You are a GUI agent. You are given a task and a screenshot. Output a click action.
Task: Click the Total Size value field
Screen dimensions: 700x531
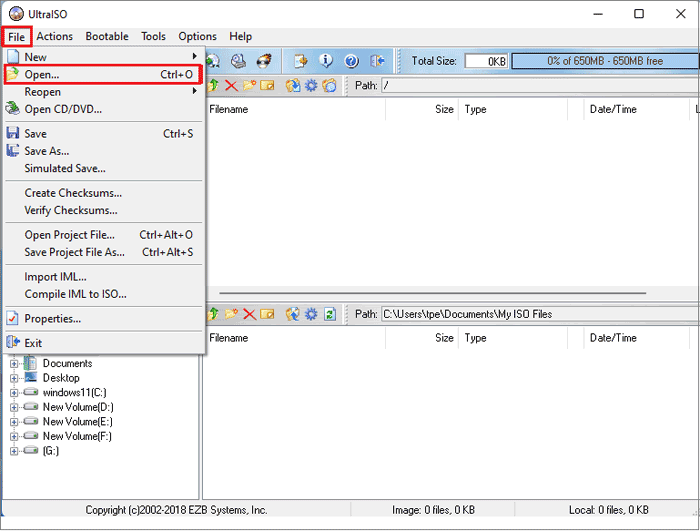tap(486, 61)
